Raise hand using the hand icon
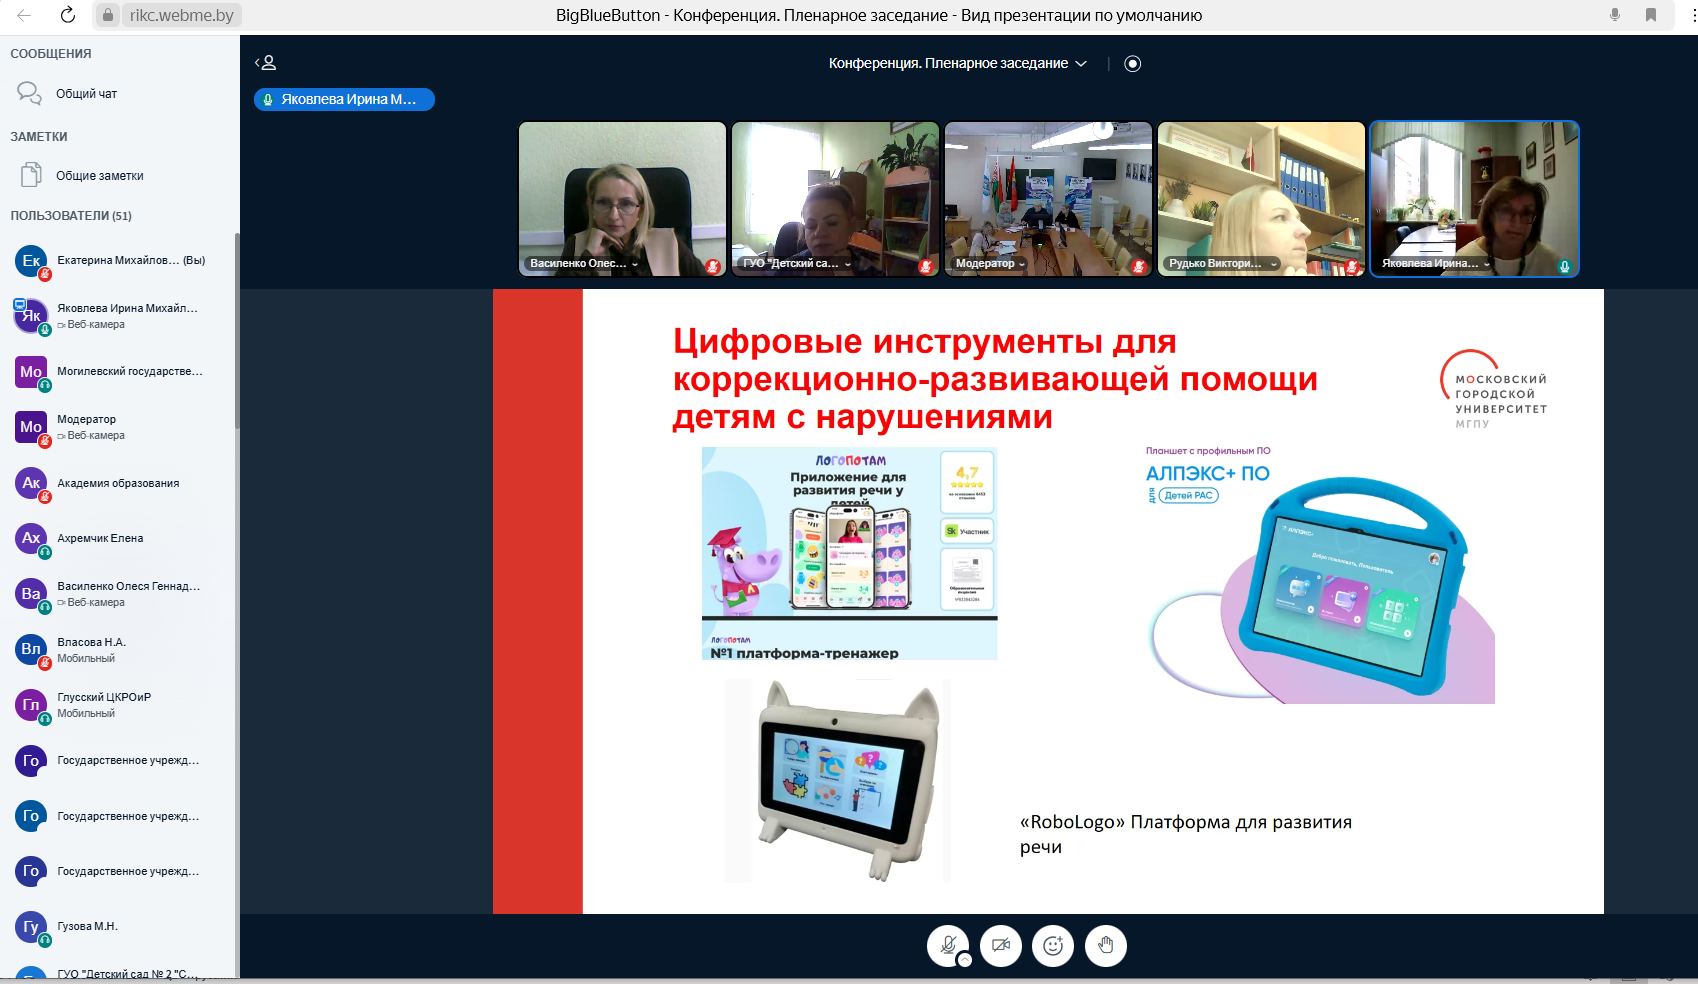Screen dimensions: 1698x984 point(1105,946)
